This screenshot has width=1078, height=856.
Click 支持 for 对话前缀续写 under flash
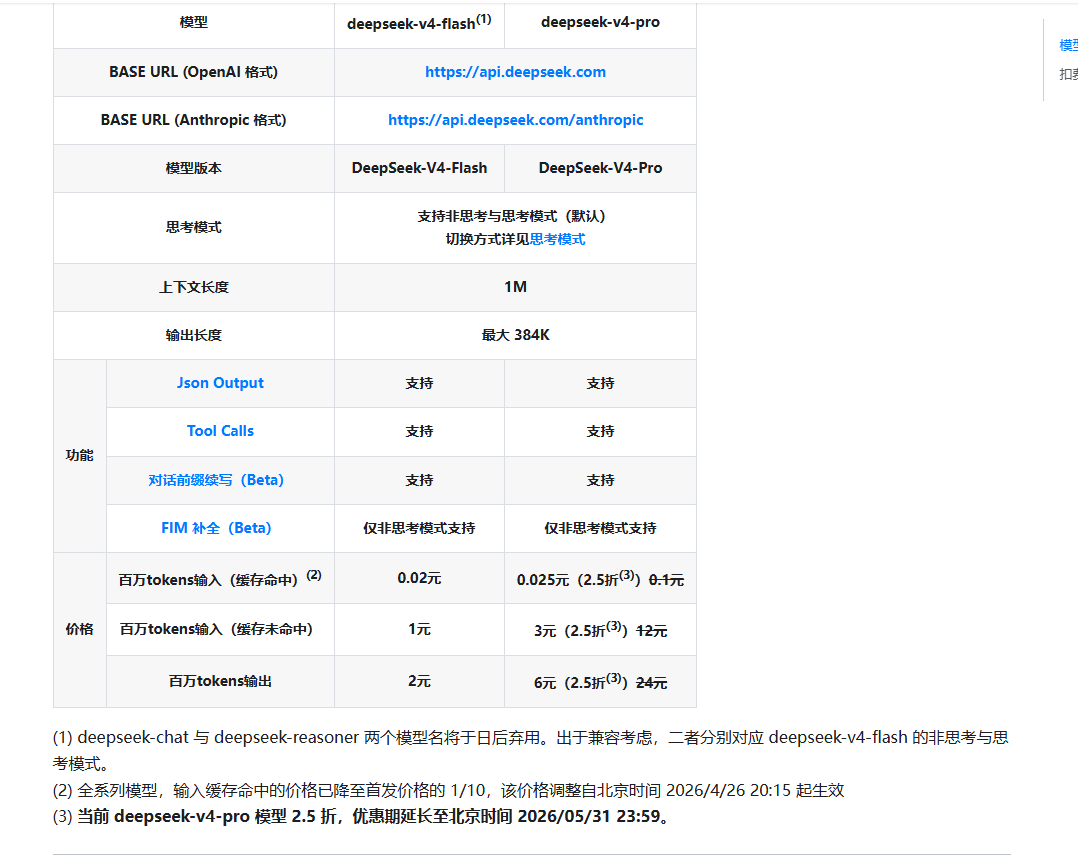[419, 481]
